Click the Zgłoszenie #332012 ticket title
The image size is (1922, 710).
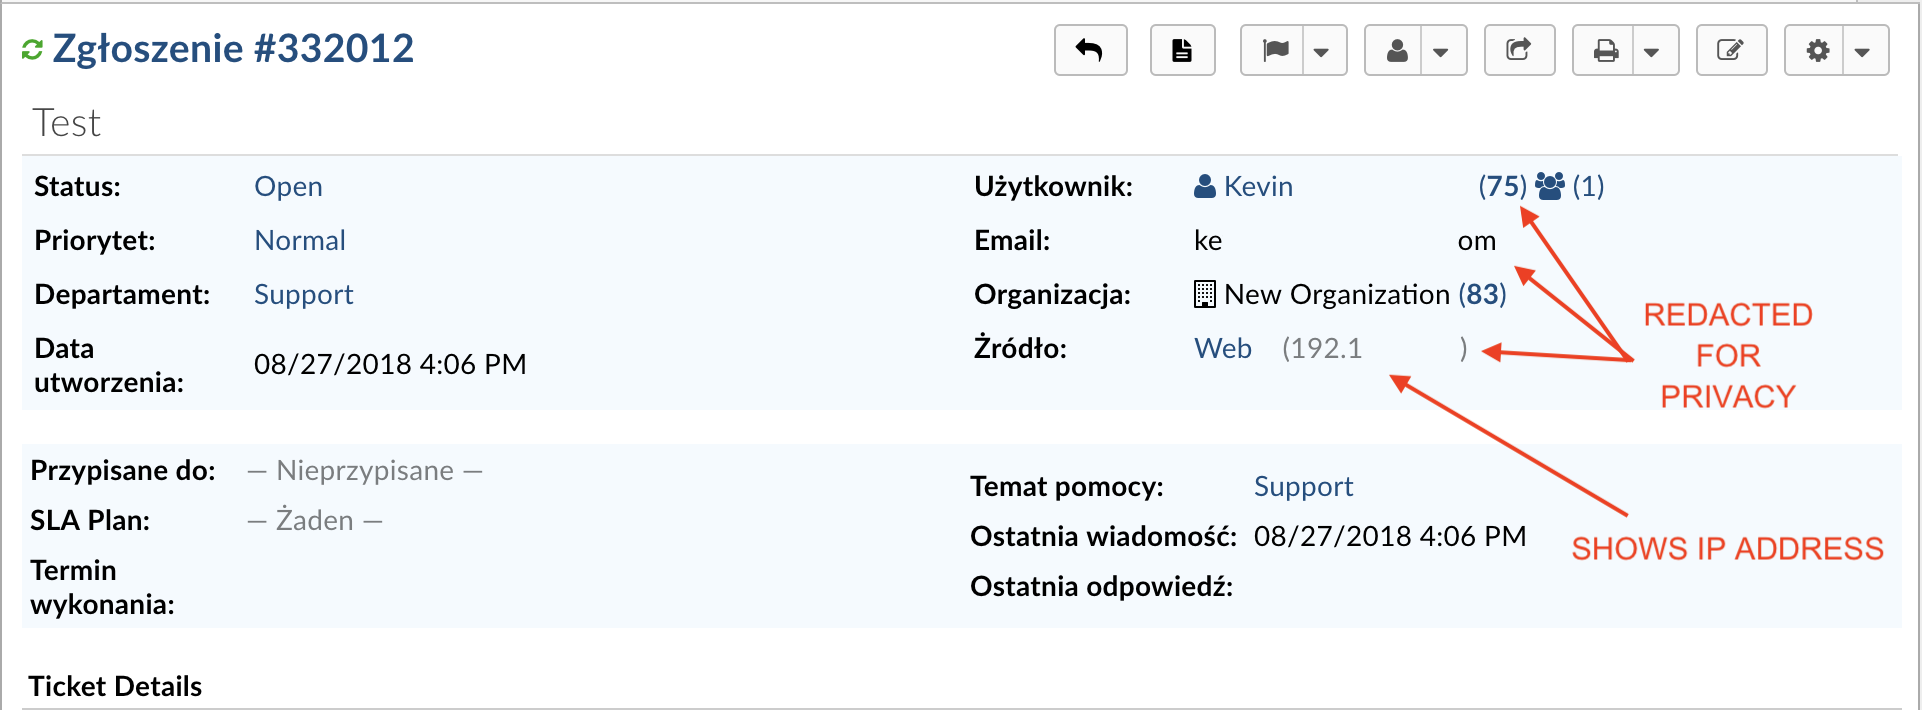[x=233, y=49]
